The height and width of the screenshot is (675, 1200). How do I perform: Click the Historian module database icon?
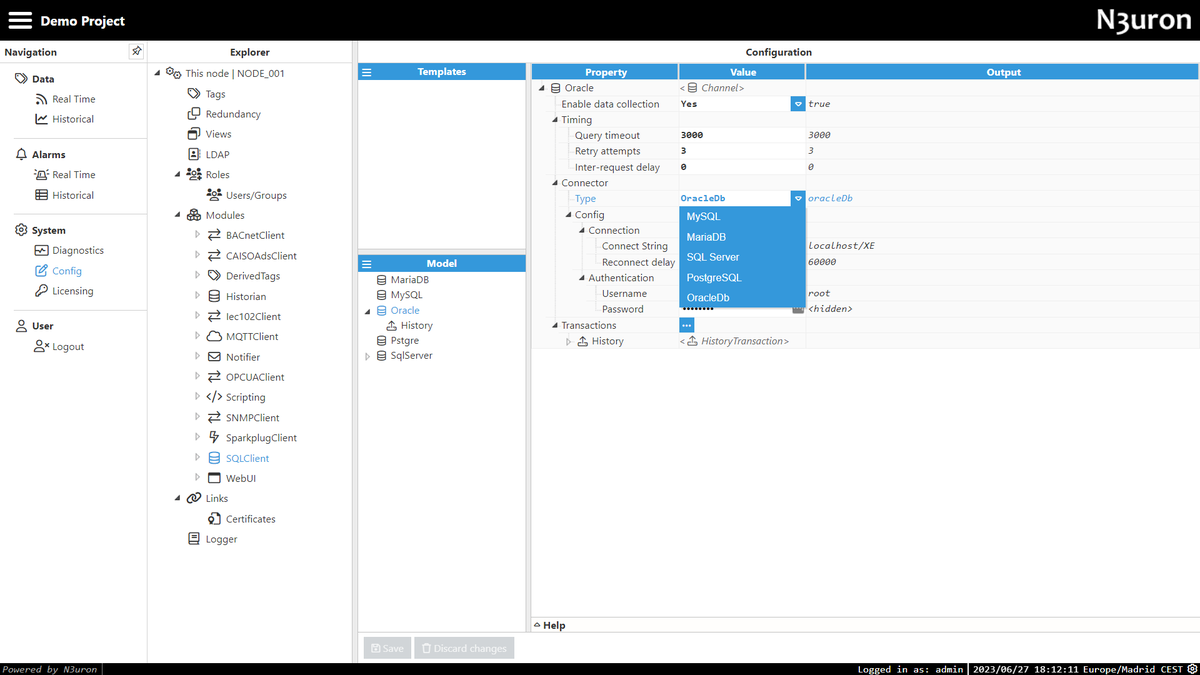click(x=214, y=296)
